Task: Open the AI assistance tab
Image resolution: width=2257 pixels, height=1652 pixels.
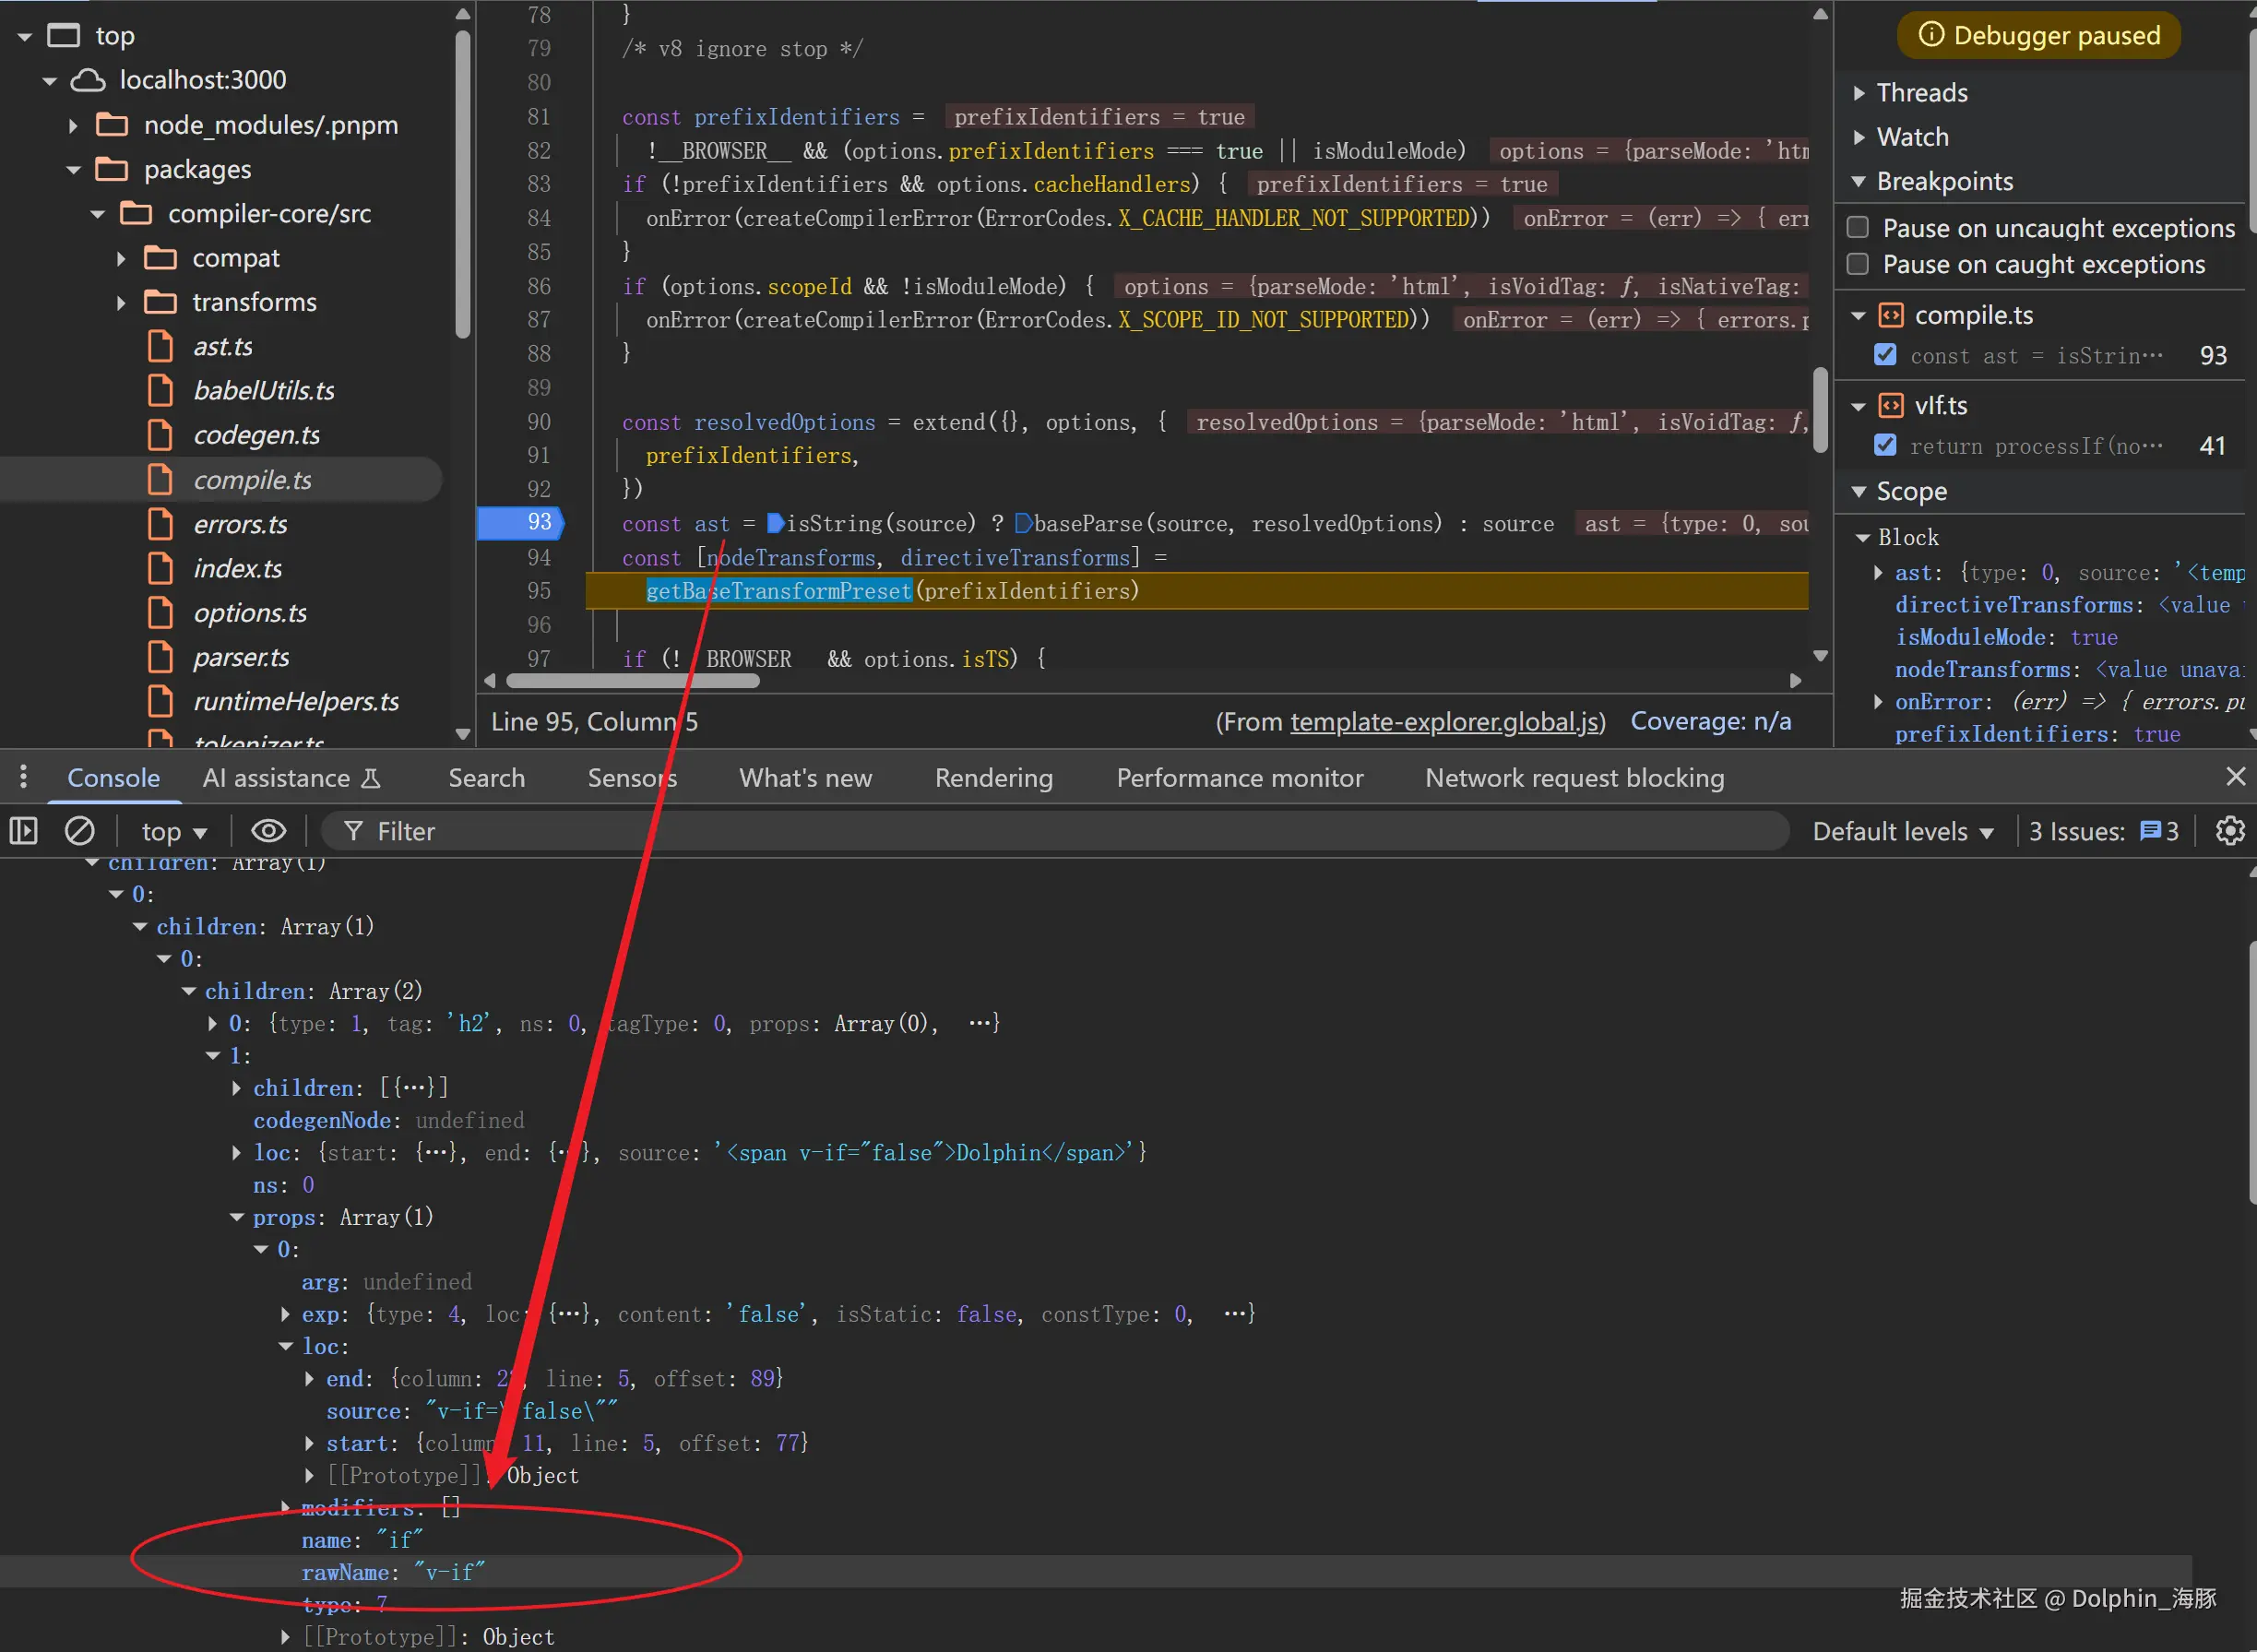Action: 291,778
